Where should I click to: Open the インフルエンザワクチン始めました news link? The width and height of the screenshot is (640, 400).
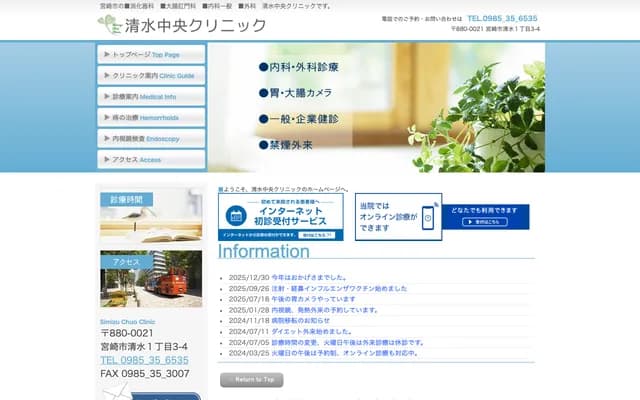(339, 289)
